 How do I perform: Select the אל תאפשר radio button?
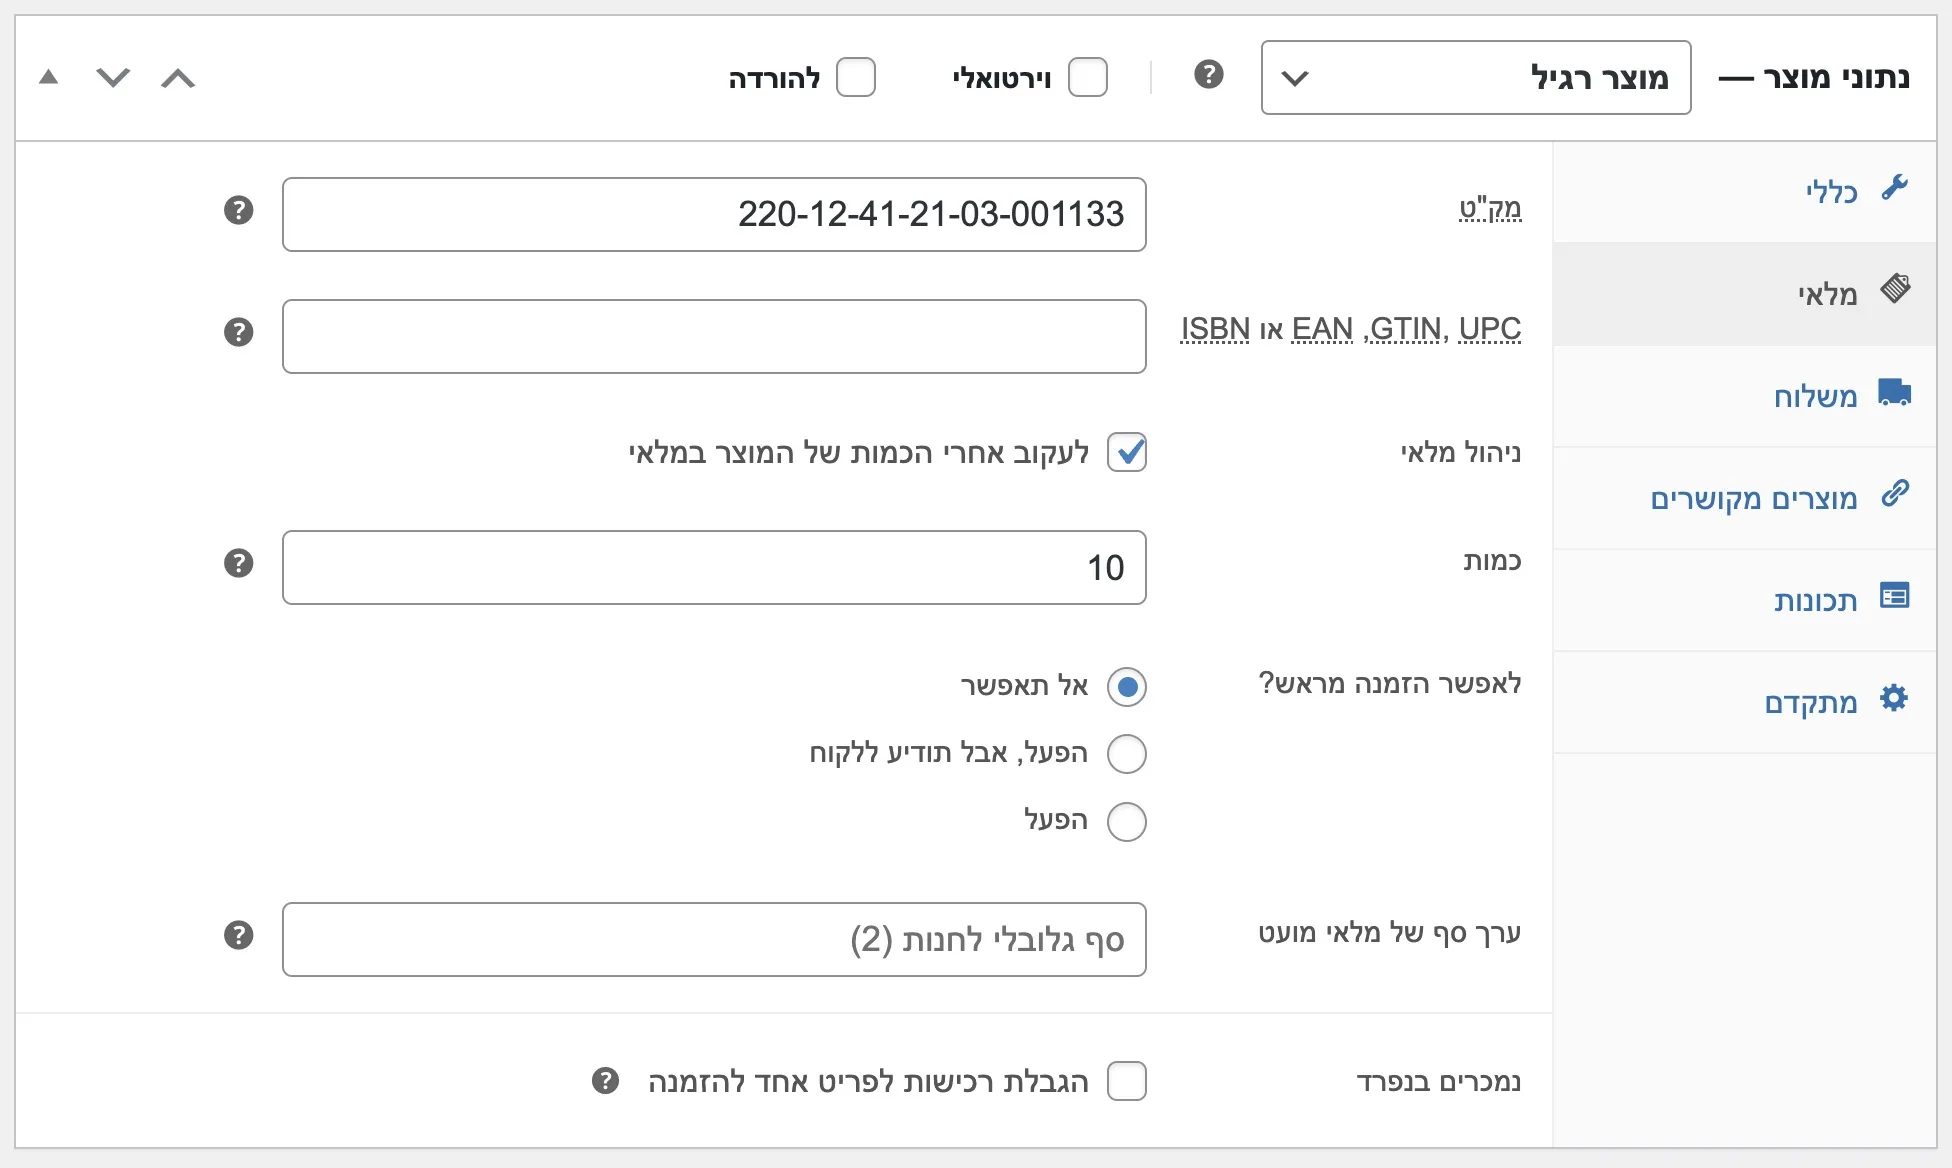(x=1127, y=687)
